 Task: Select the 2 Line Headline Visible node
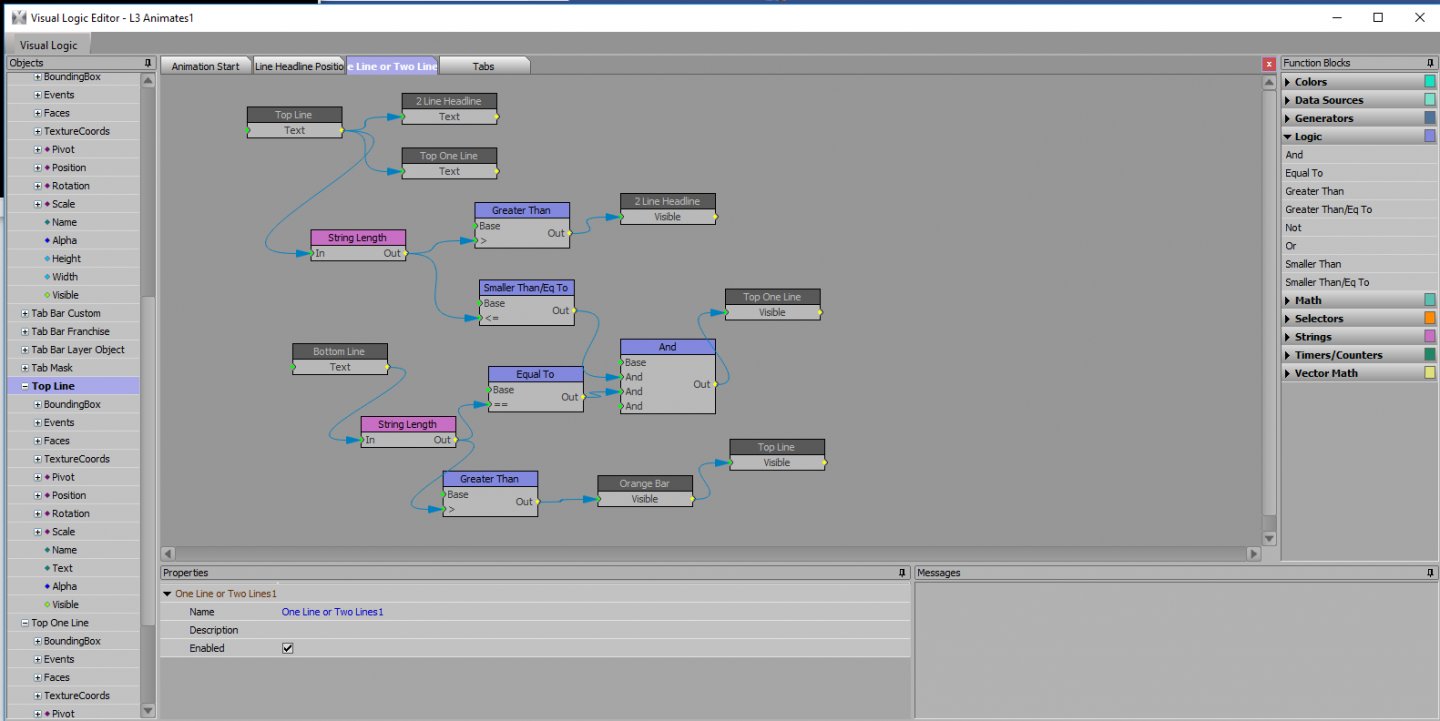(x=668, y=209)
